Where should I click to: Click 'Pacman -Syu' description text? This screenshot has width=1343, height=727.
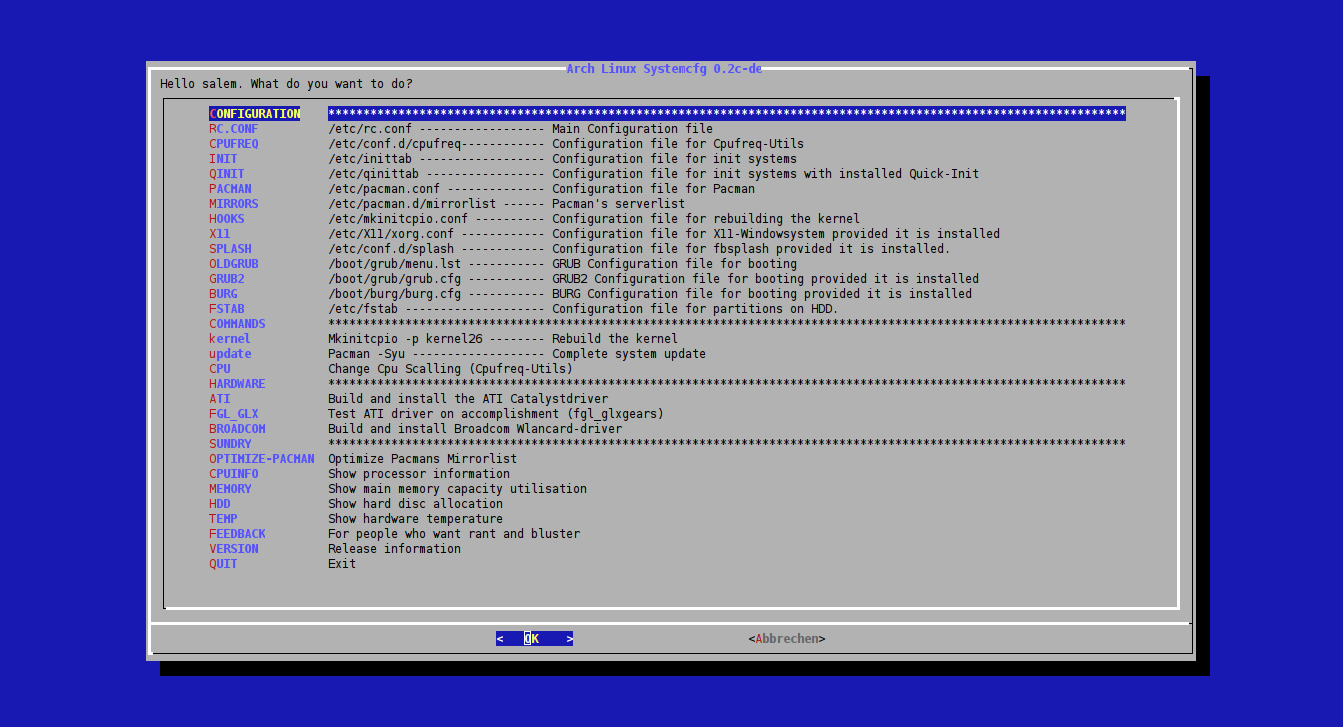(366, 354)
